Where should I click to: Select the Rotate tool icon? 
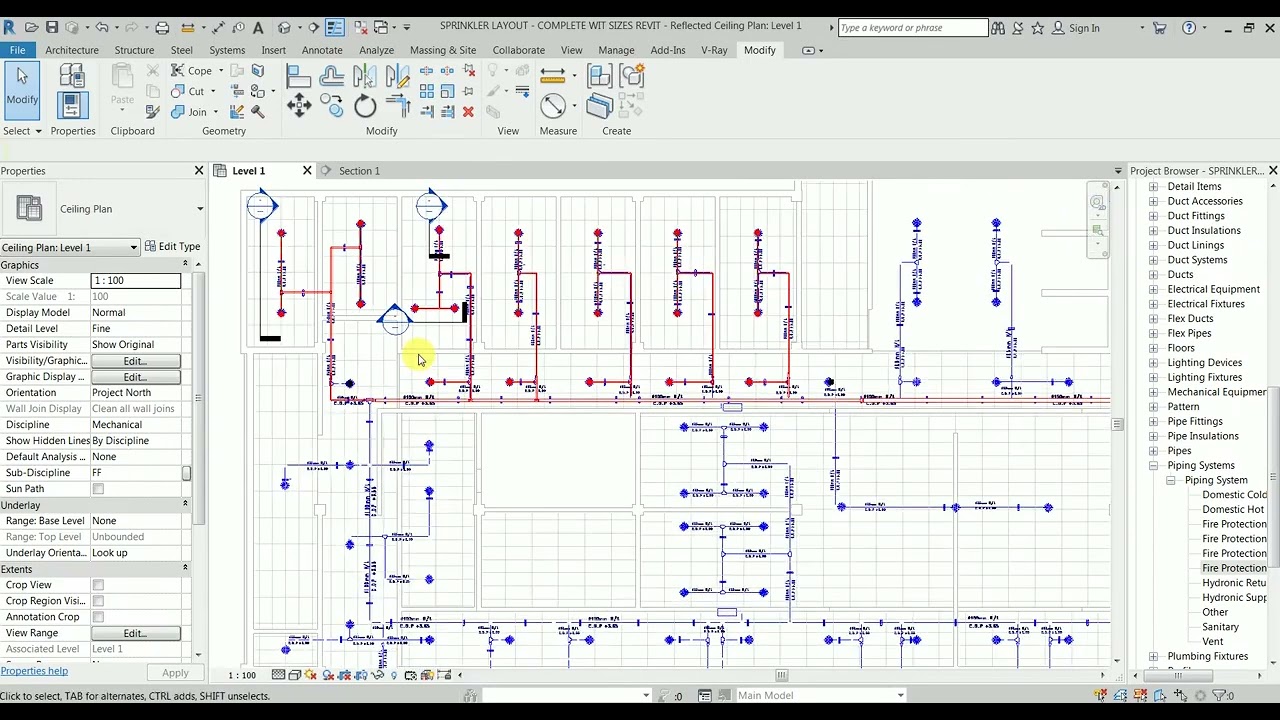tap(365, 106)
